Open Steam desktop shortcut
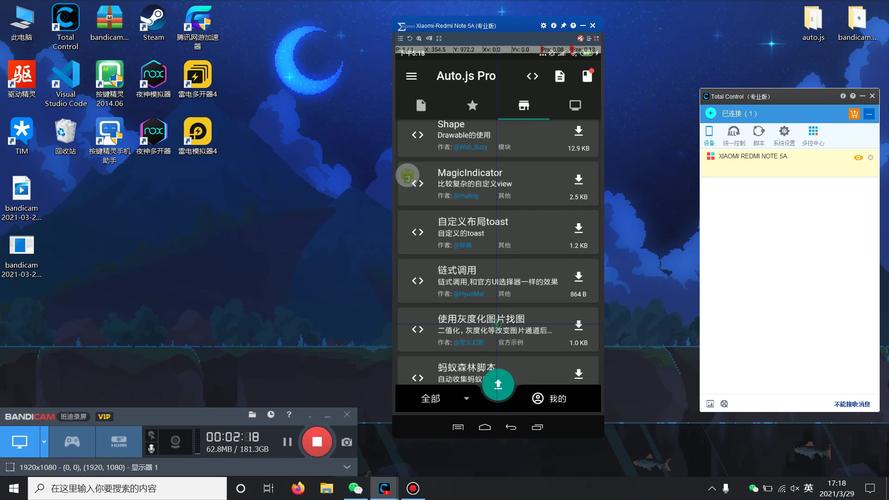Viewport: 889px width, 500px height. (153, 23)
